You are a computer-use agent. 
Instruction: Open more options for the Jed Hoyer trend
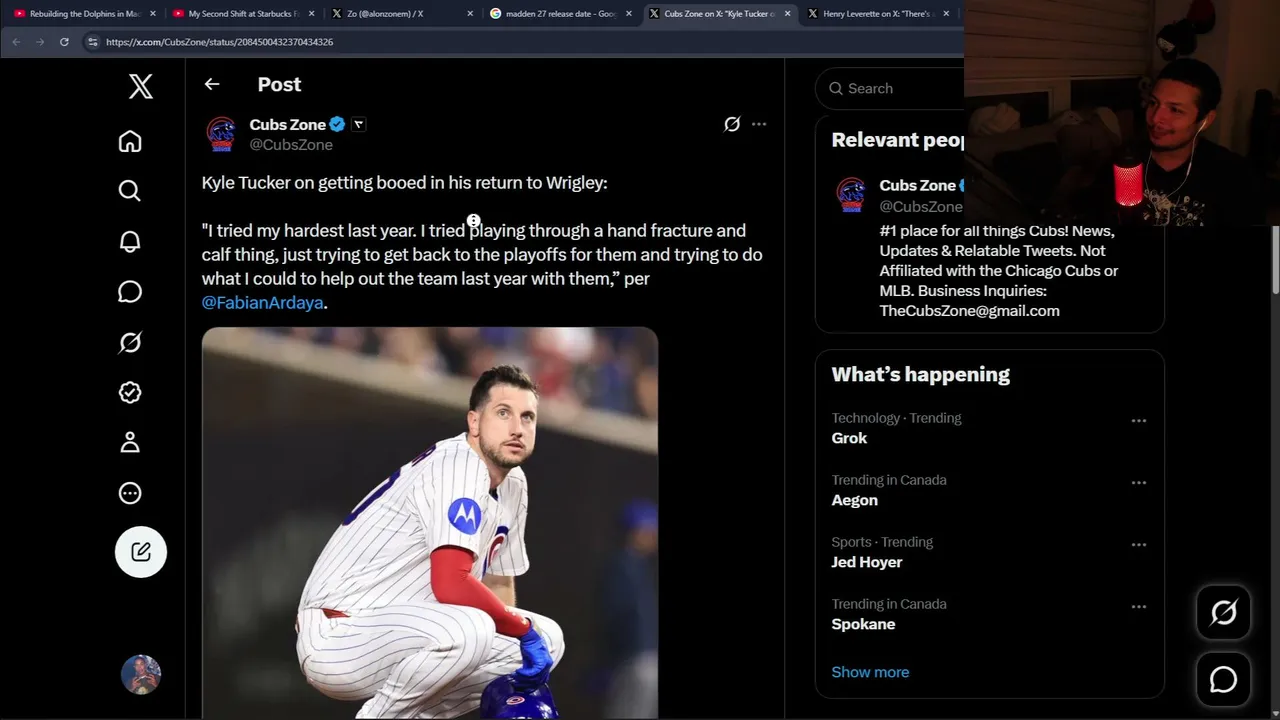coord(1139,545)
